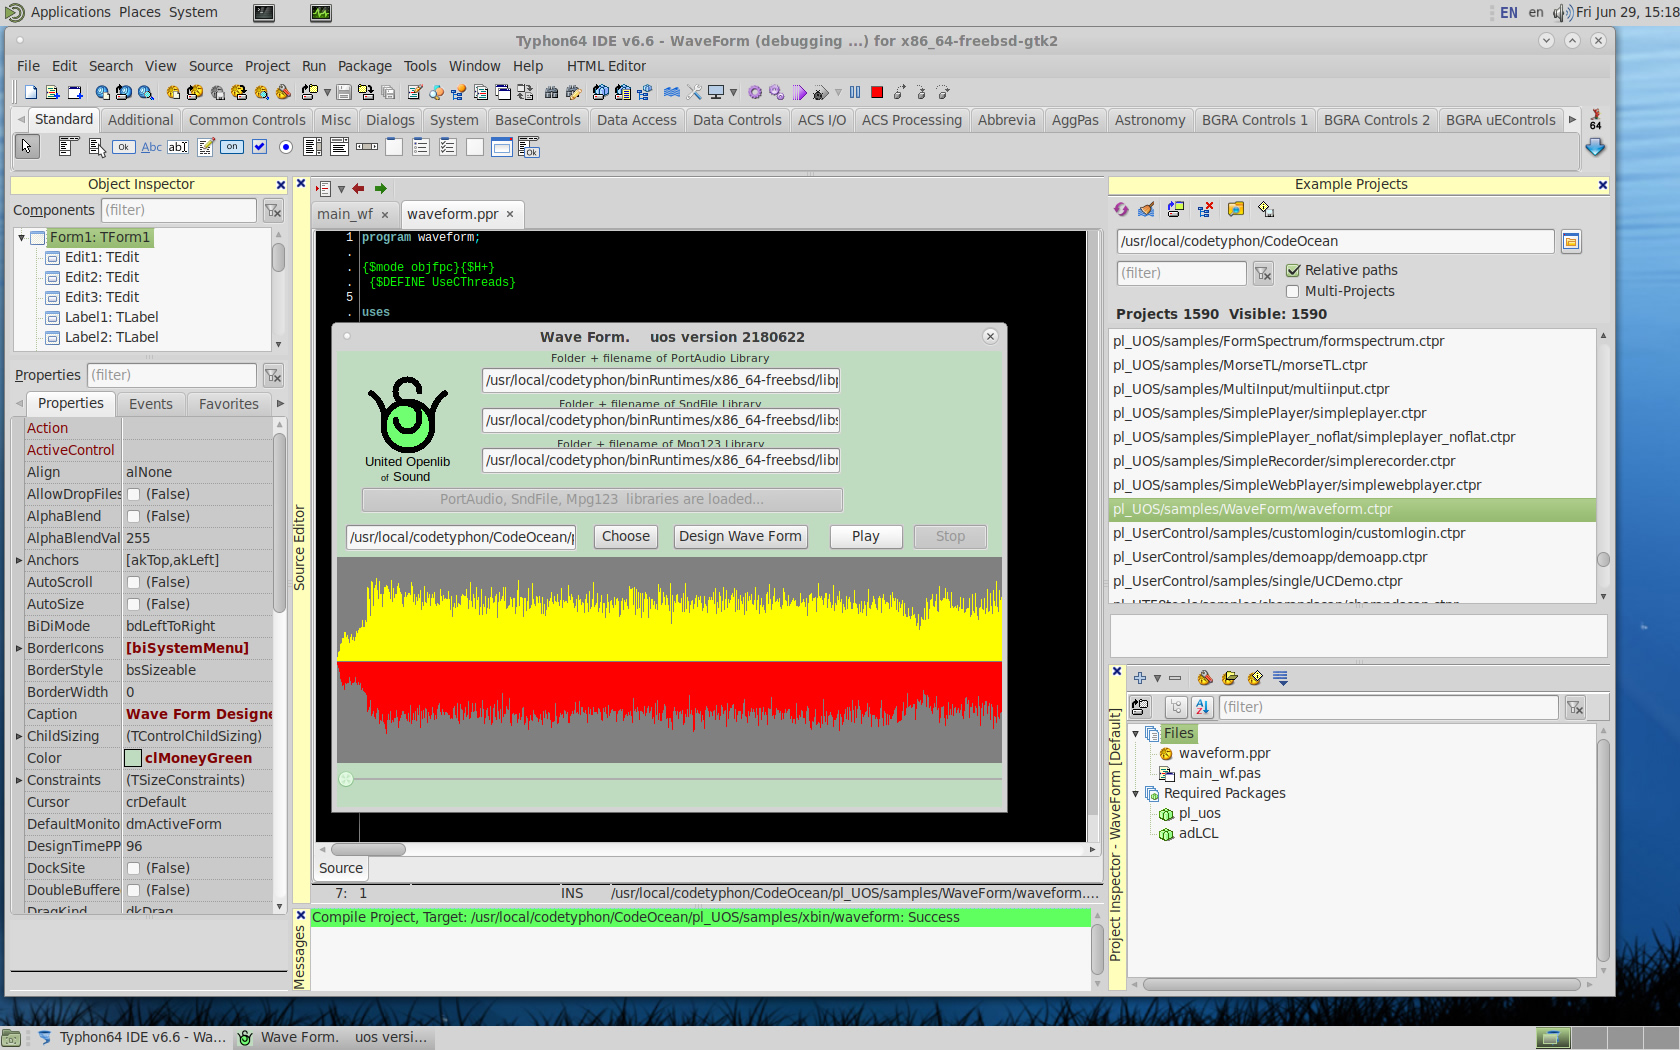Screen dimensions: 1680x1050
Task: Open the HTML Editor menu
Action: [x=606, y=66]
